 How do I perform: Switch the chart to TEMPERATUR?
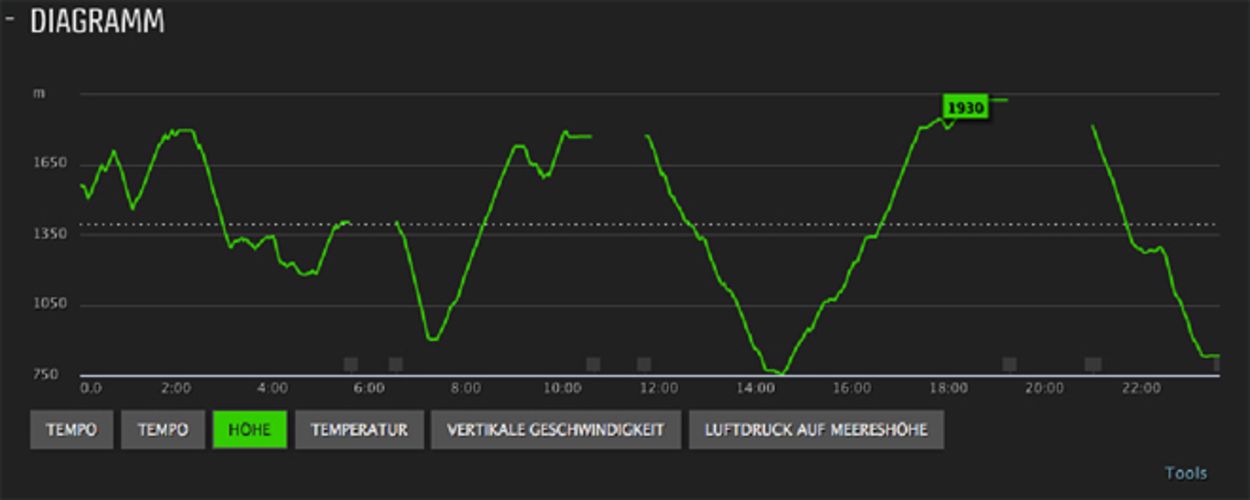(359, 430)
